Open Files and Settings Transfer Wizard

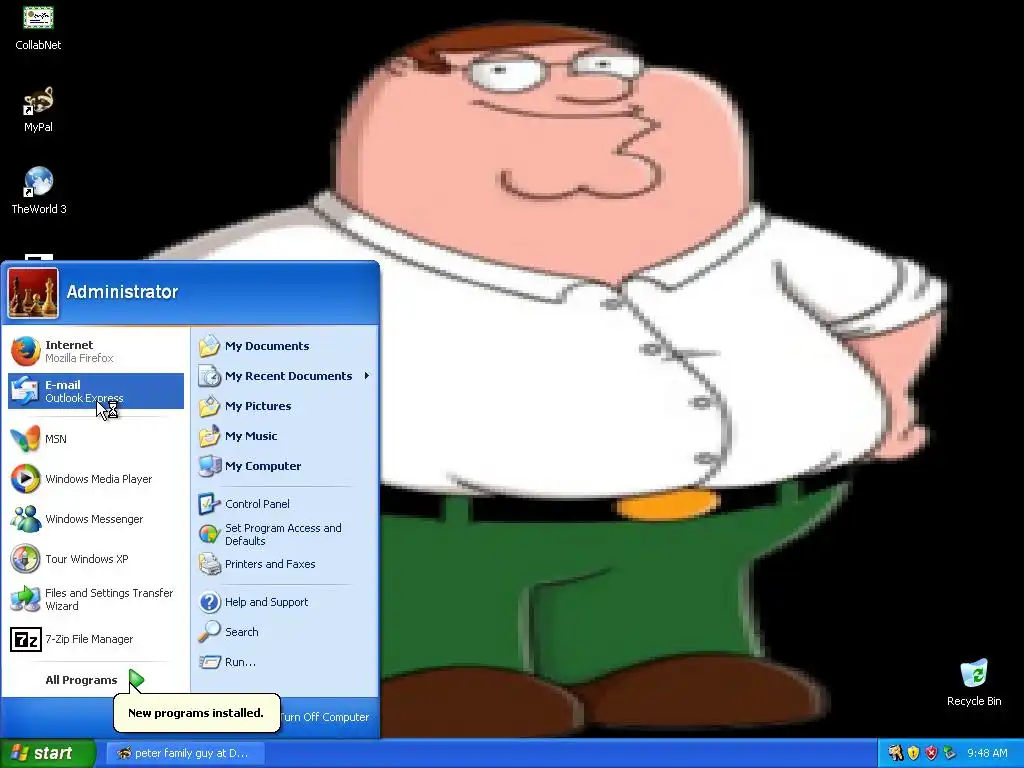[95, 599]
